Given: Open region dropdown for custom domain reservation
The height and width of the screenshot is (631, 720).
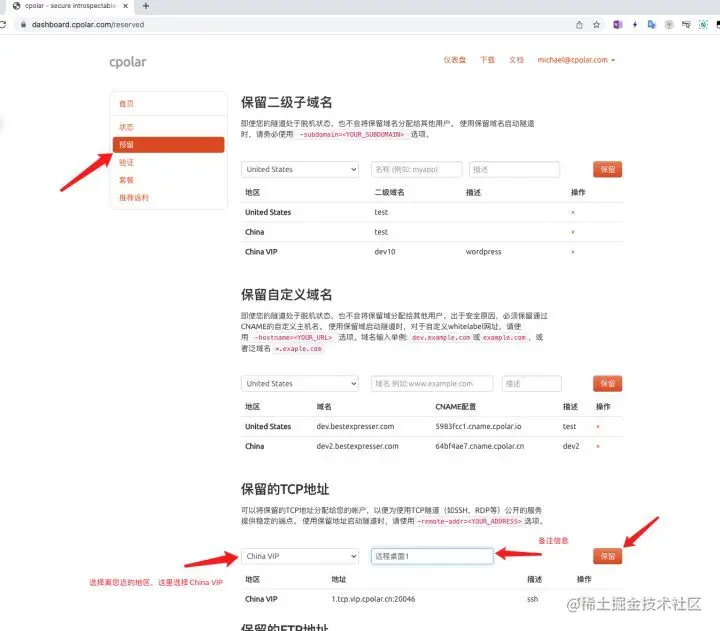Looking at the screenshot, I should 300,384.
